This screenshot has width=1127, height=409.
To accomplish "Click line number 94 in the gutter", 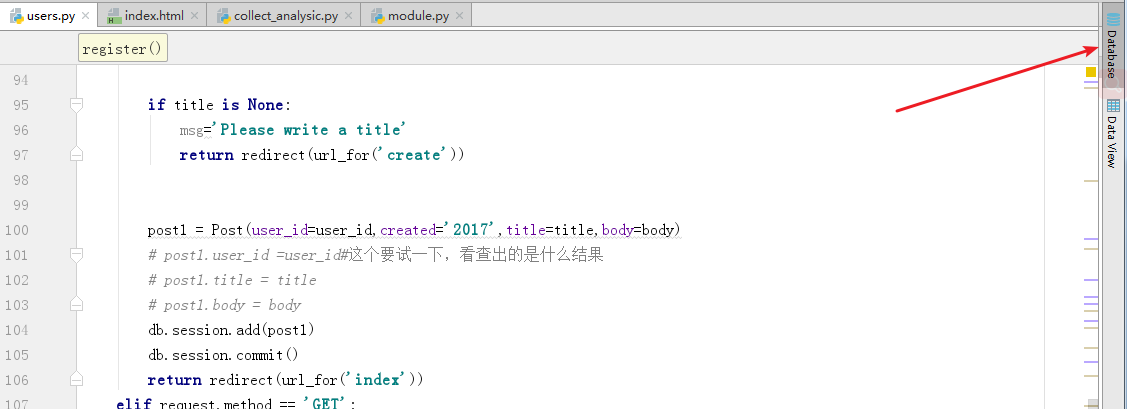I will (22, 80).
